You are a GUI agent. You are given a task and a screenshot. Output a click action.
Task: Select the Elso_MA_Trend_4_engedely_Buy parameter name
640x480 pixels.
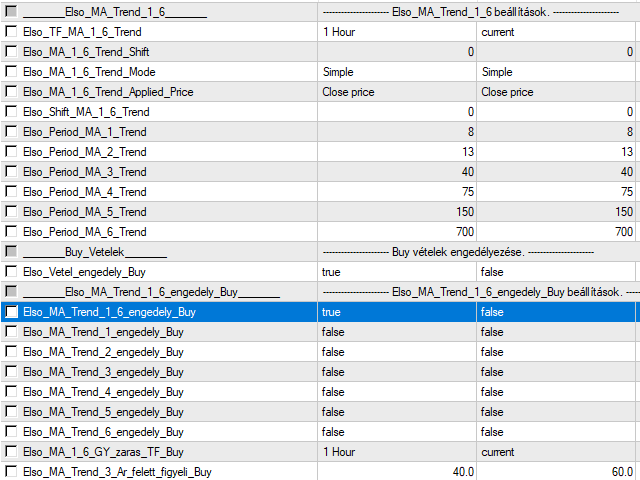[x=103, y=392]
